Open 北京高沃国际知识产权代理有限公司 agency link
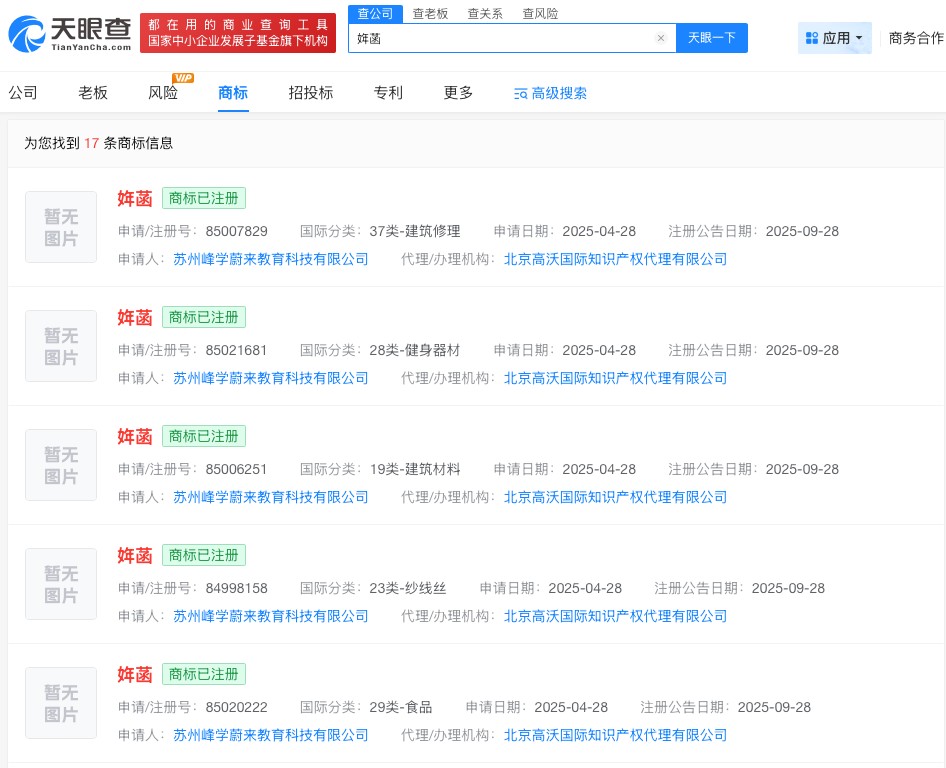 (615, 259)
